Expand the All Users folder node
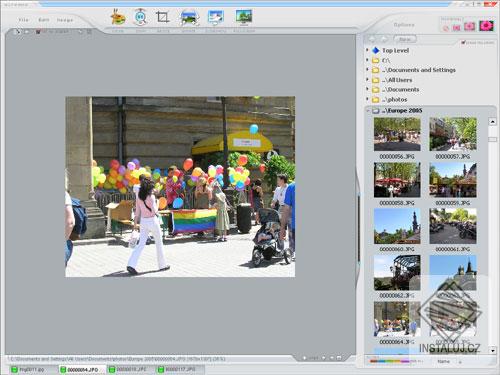This screenshot has height=375, width=500. point(367,80)
